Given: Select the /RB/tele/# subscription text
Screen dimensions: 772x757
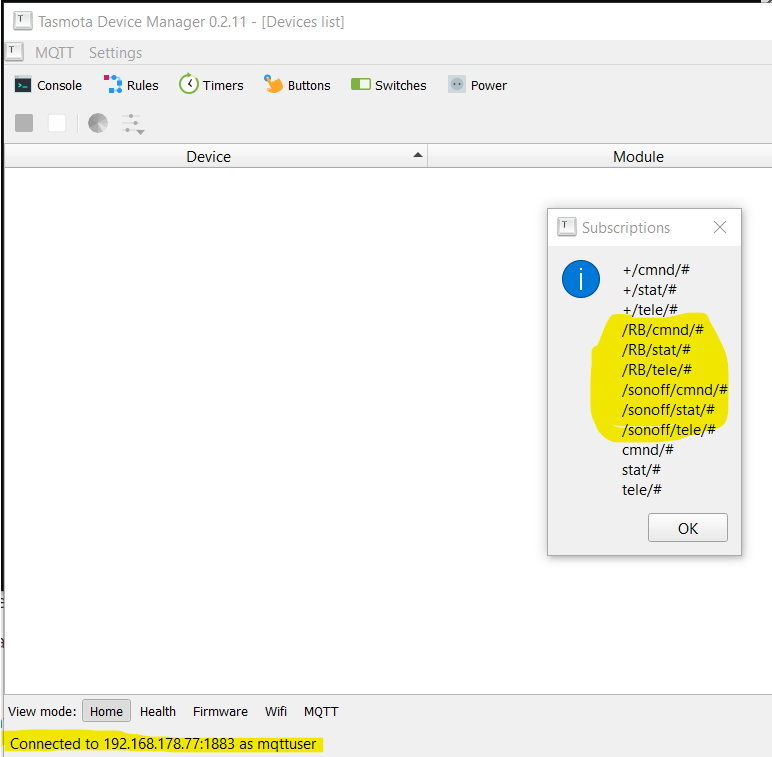Looking at the screenshot, I should coord(657,370).
